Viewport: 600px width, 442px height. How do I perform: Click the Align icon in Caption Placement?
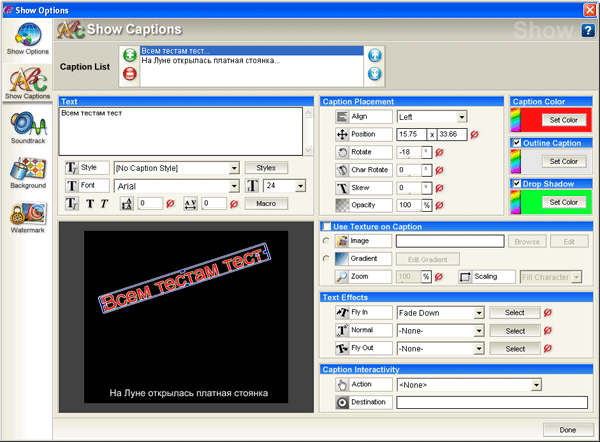click(x=342, y=116)
